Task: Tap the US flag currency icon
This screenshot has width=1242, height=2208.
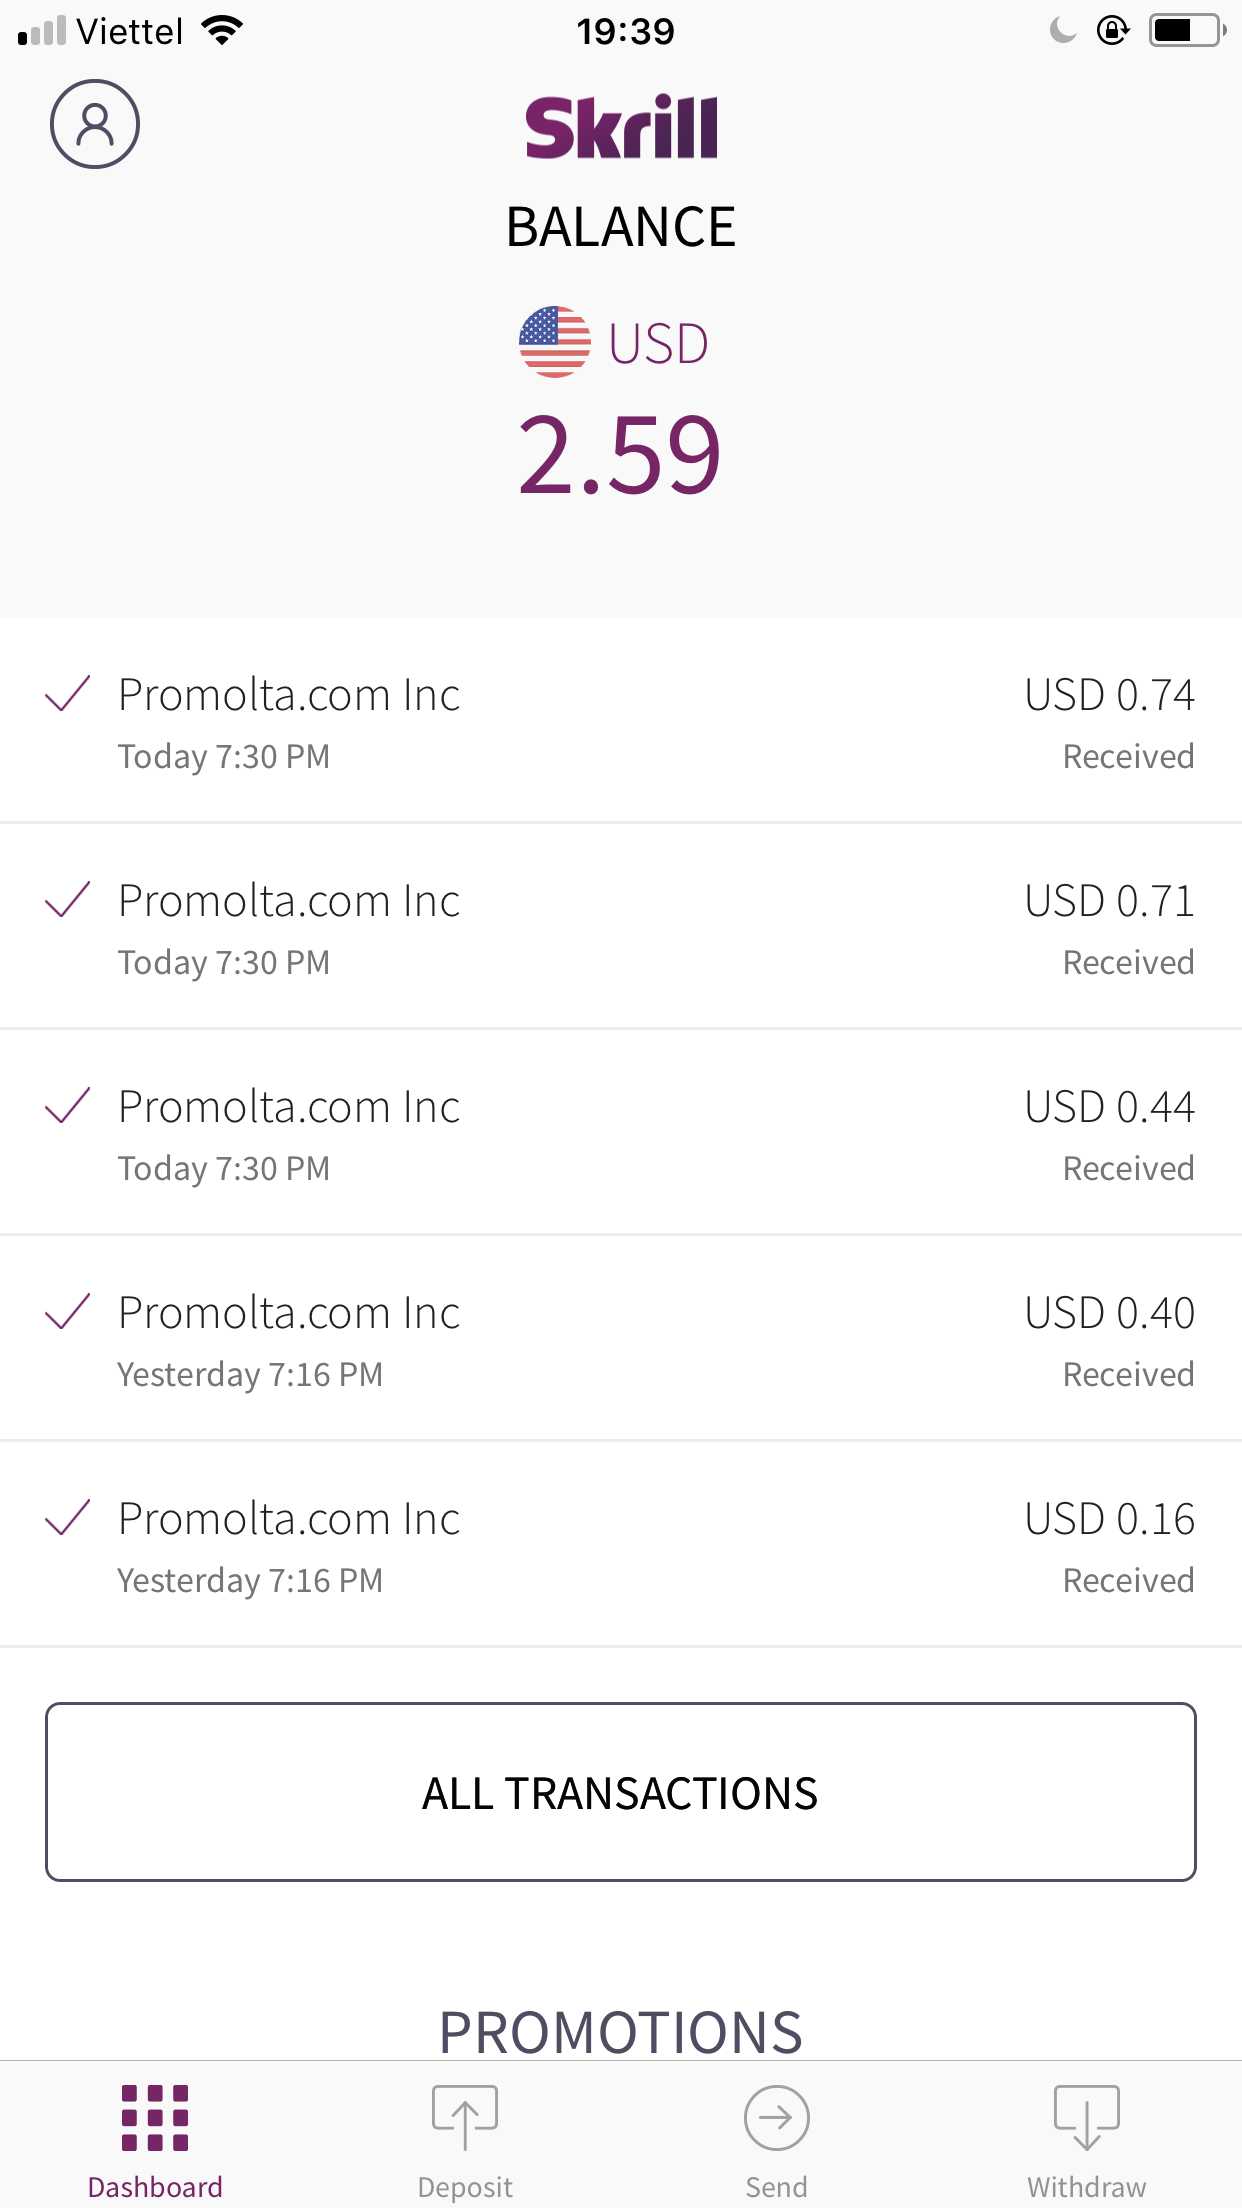Action: [555, 342]
